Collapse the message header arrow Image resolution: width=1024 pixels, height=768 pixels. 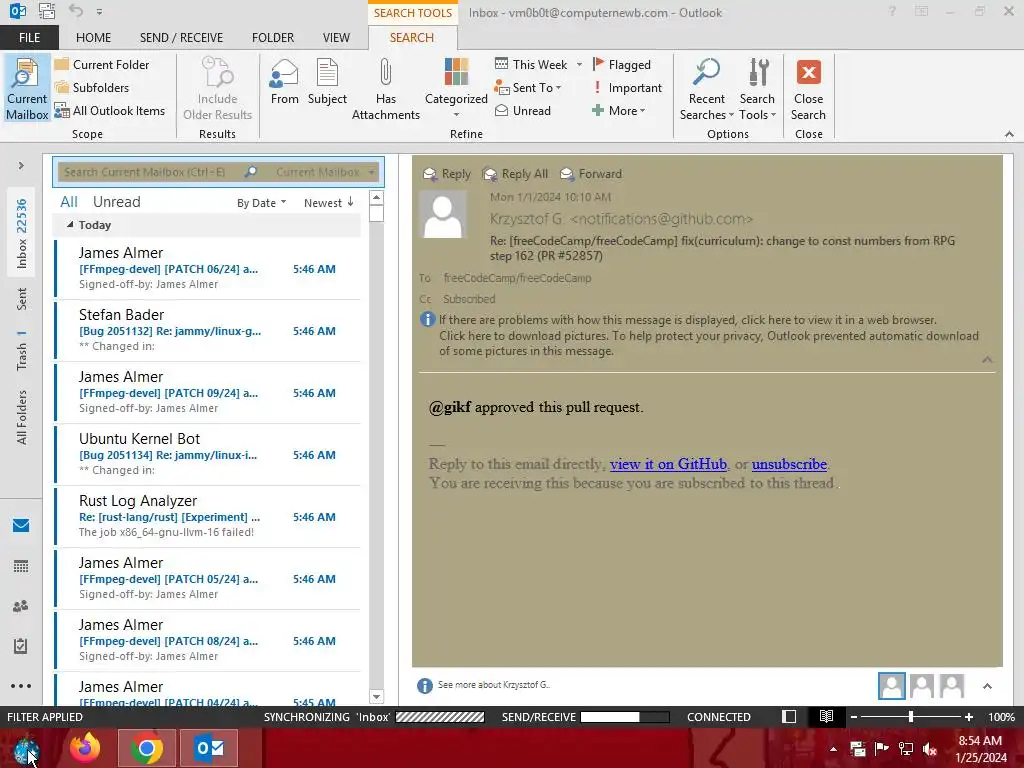click(x=987, y=360)
